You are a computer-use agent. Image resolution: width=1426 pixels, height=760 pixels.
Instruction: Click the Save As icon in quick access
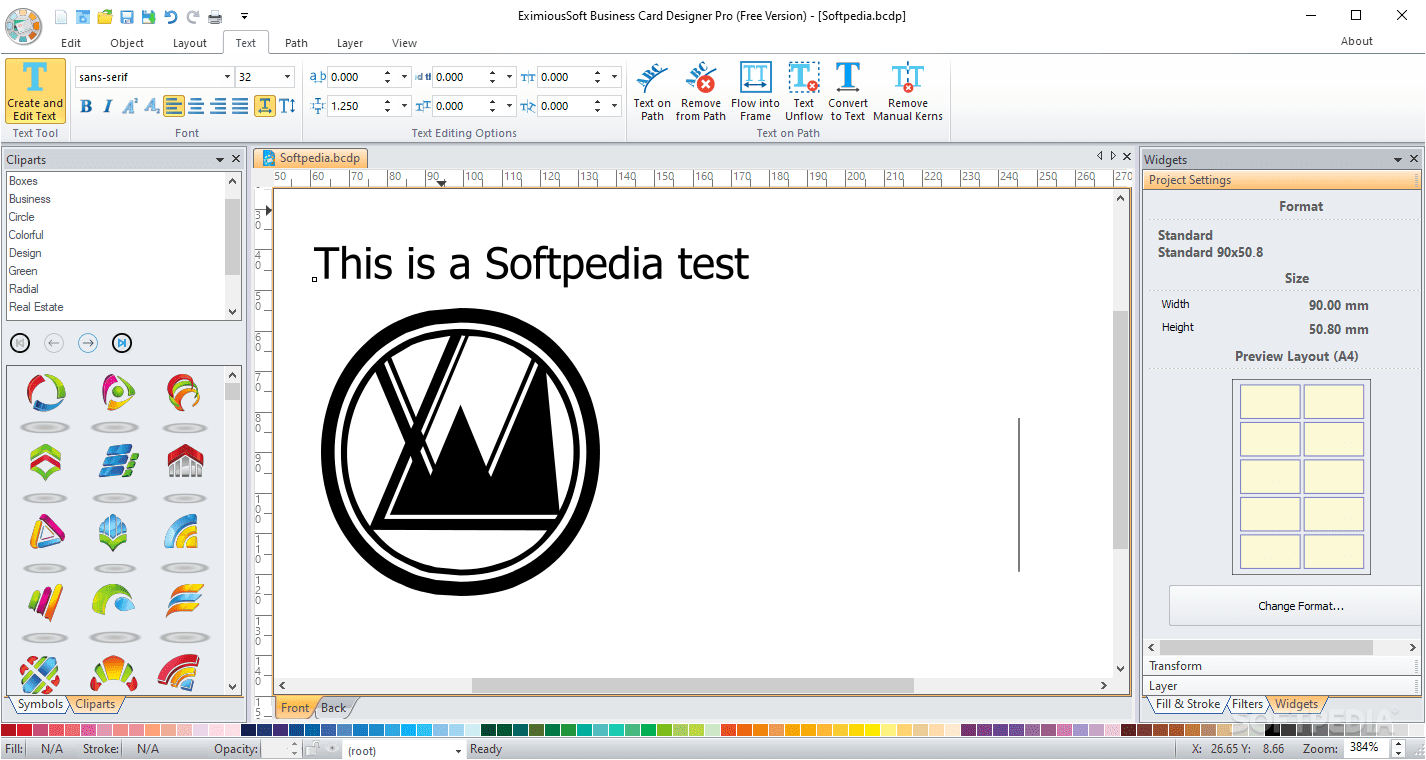coord(149,17)
